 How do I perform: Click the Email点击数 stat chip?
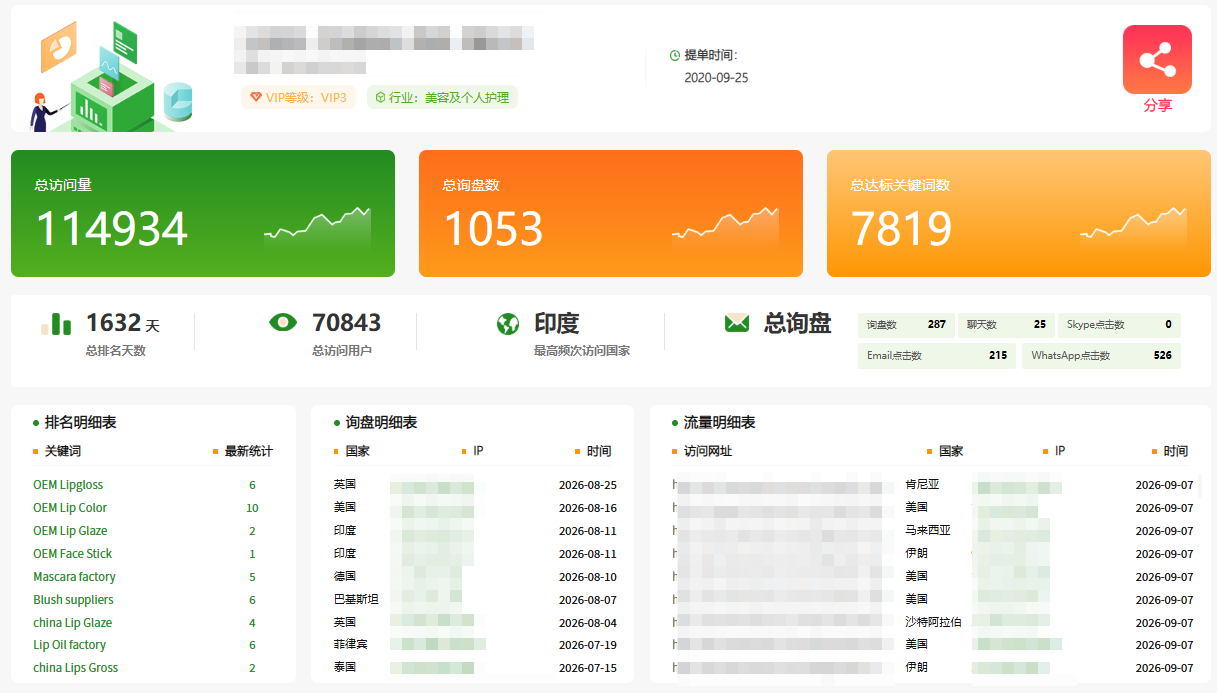937,356
